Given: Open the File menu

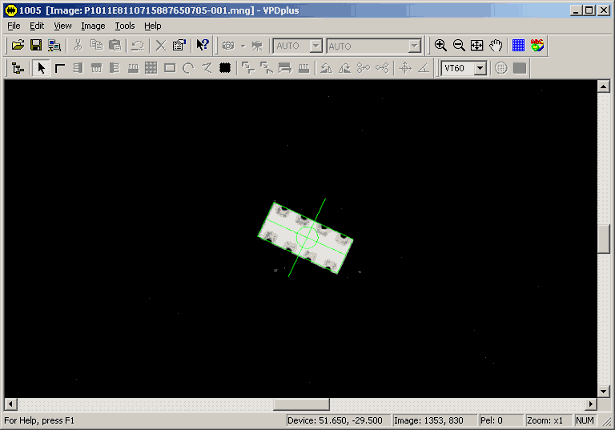Looking at the screenshot, I should coord(14,26).
